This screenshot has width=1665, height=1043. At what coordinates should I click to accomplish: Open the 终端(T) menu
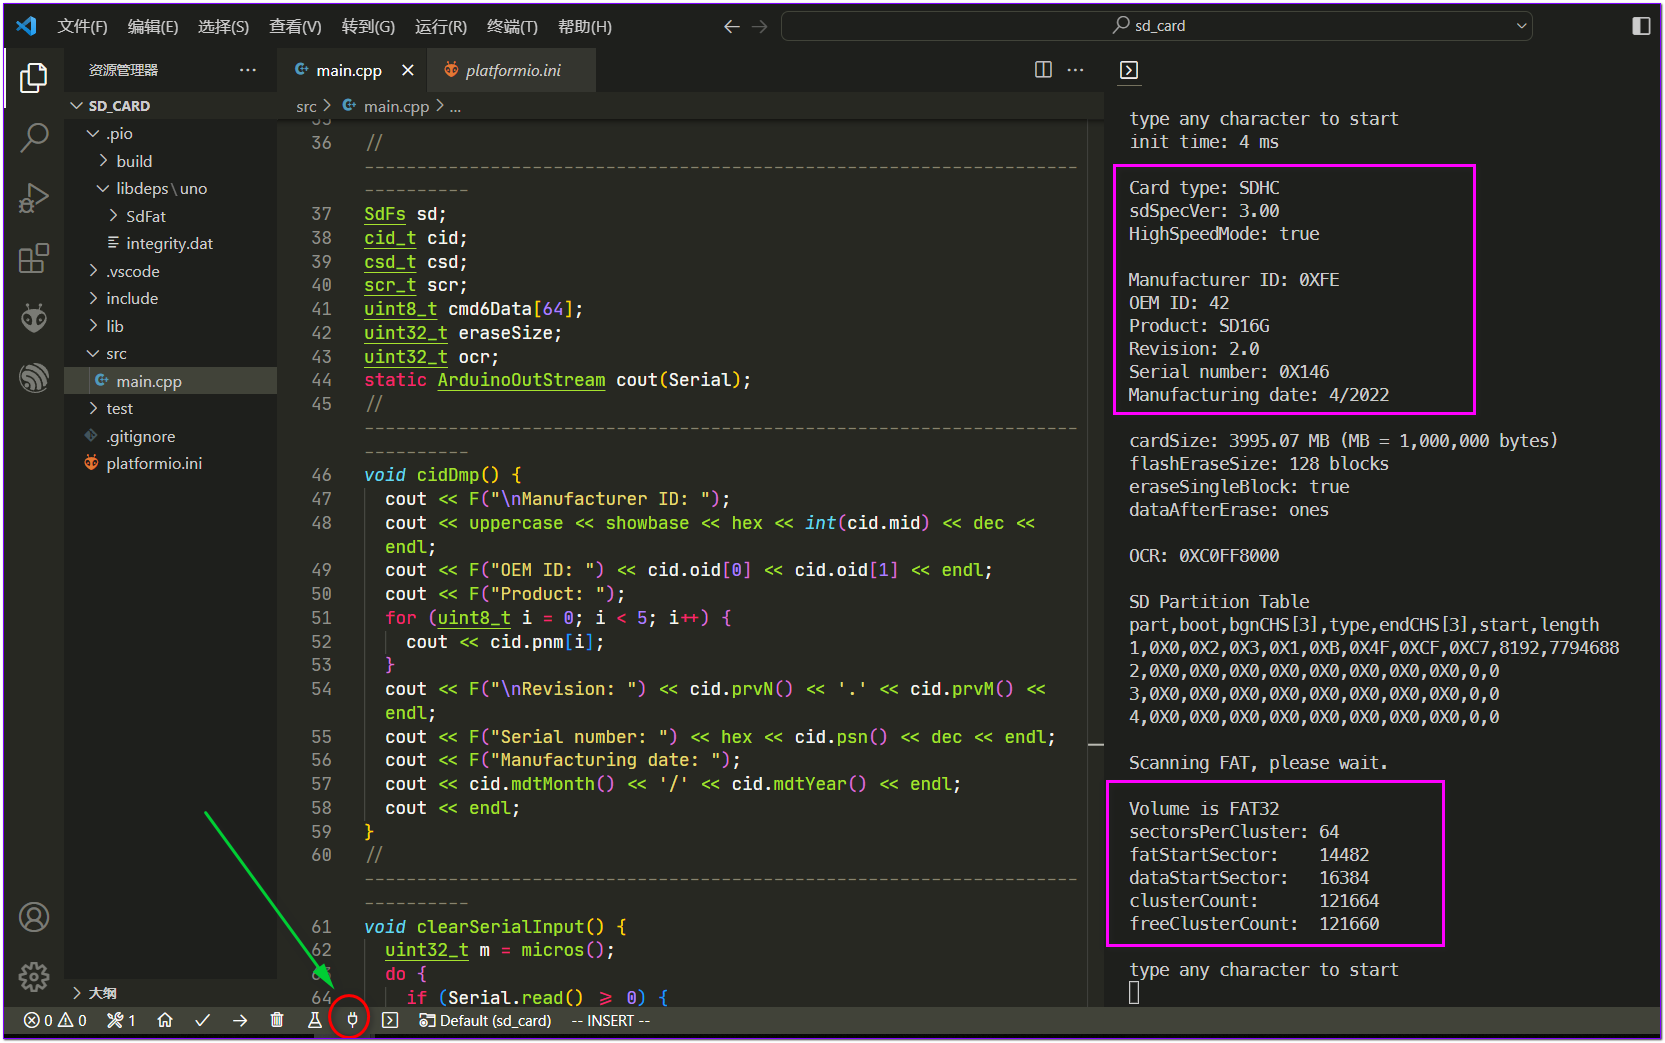click(513, 27)
